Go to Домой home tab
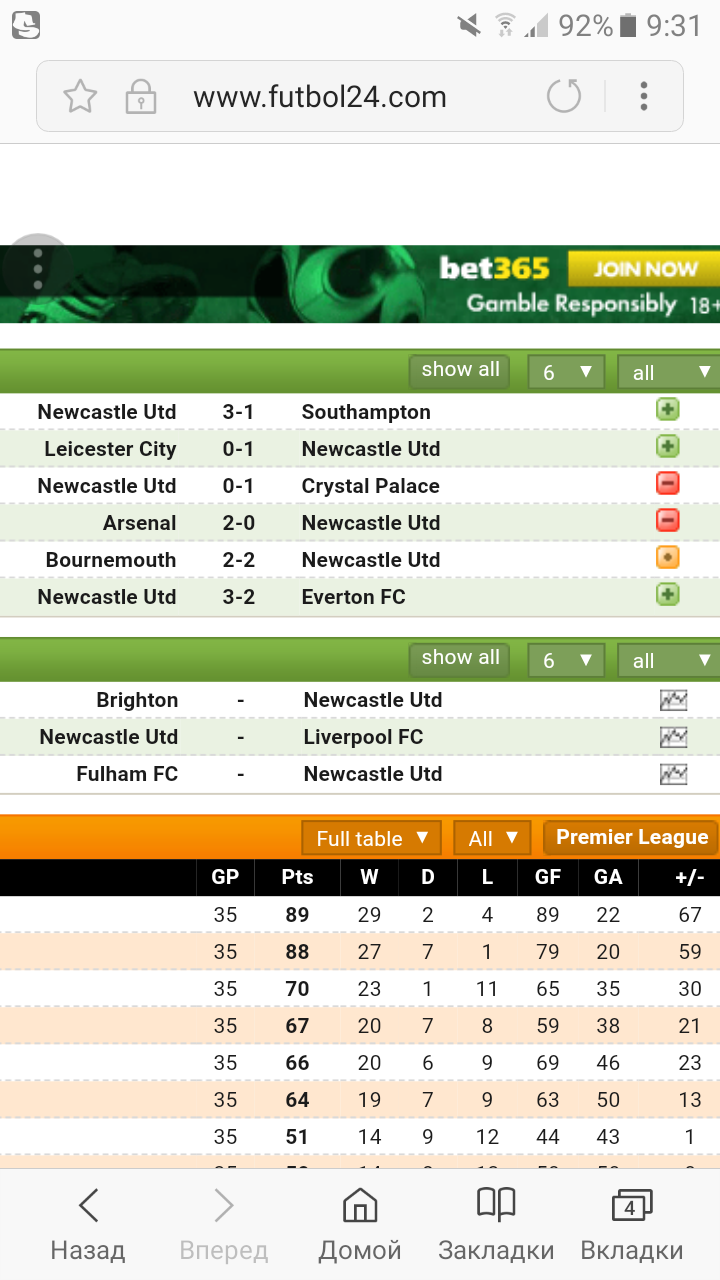Image resolution: width=720 pixels, height=1280 pixels. click(360, 1225)
